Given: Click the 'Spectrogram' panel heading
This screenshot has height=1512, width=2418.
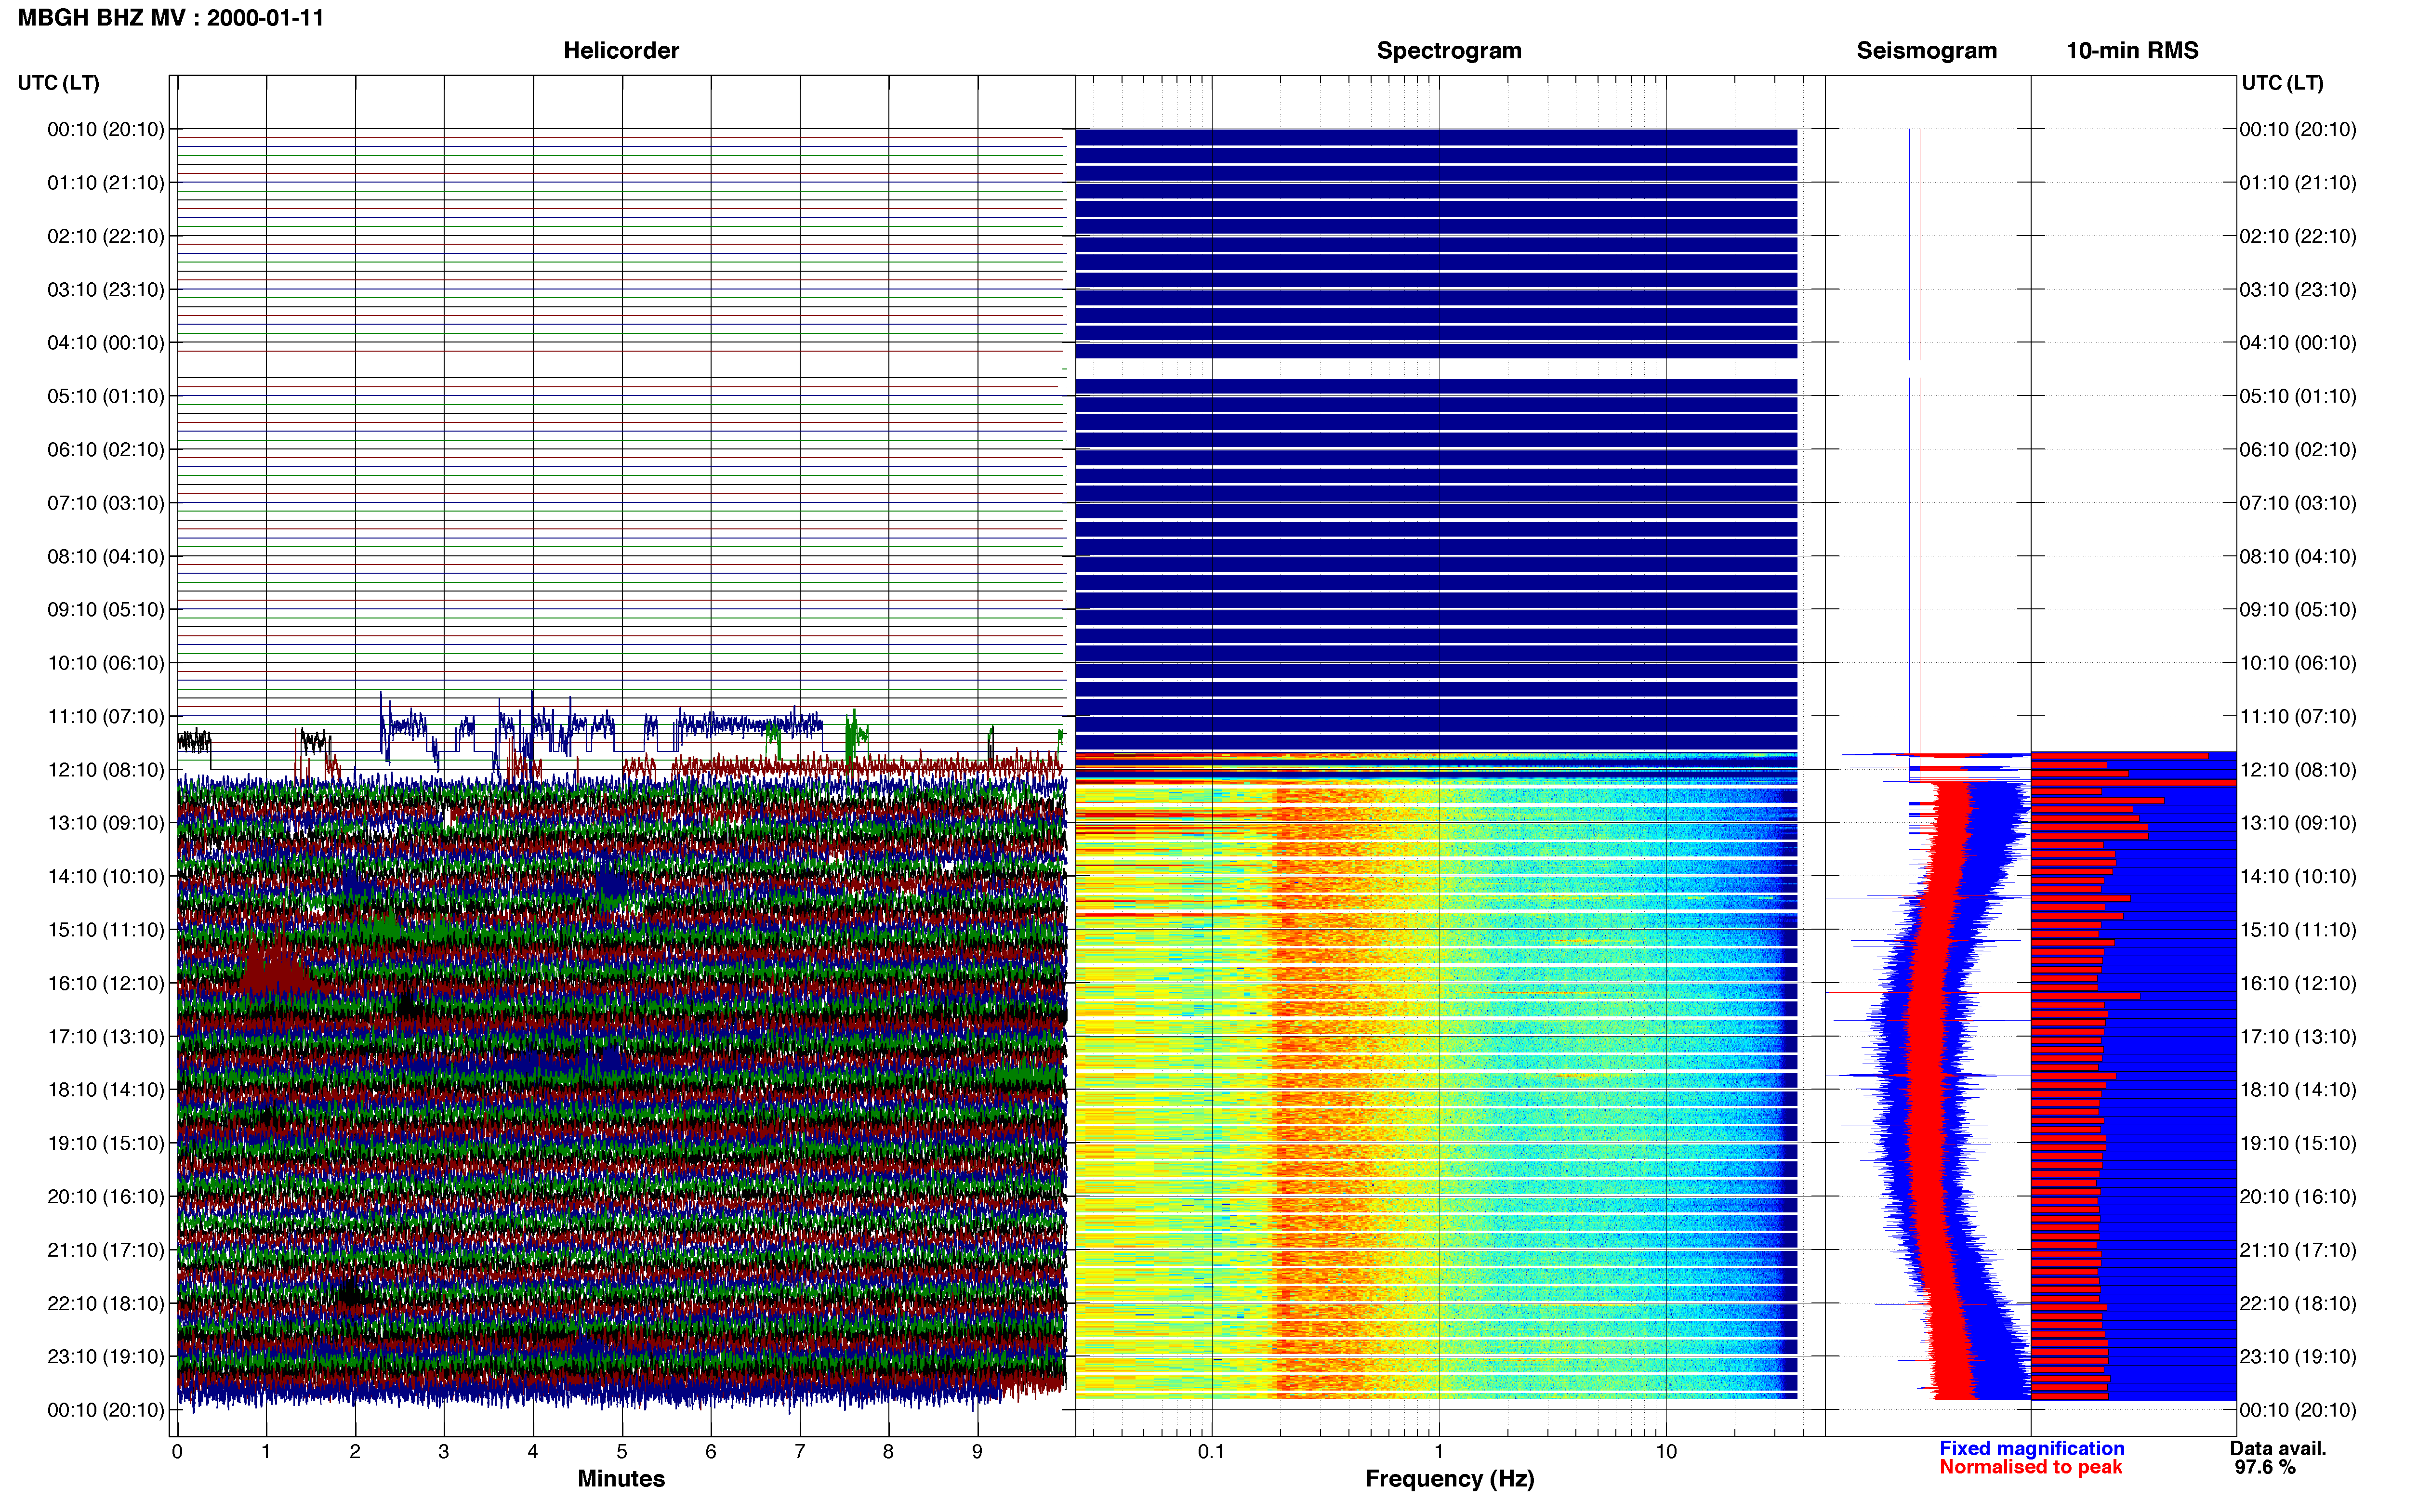Looking at the screenshot, I should click(1449, 51).
